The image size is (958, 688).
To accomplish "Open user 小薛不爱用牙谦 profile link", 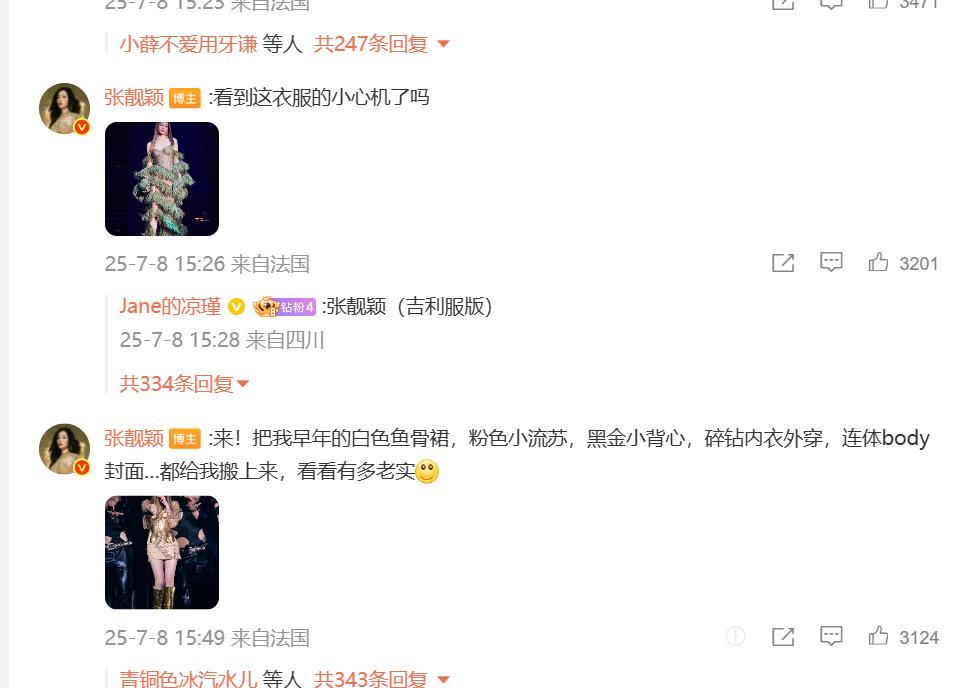I will 188,44.
